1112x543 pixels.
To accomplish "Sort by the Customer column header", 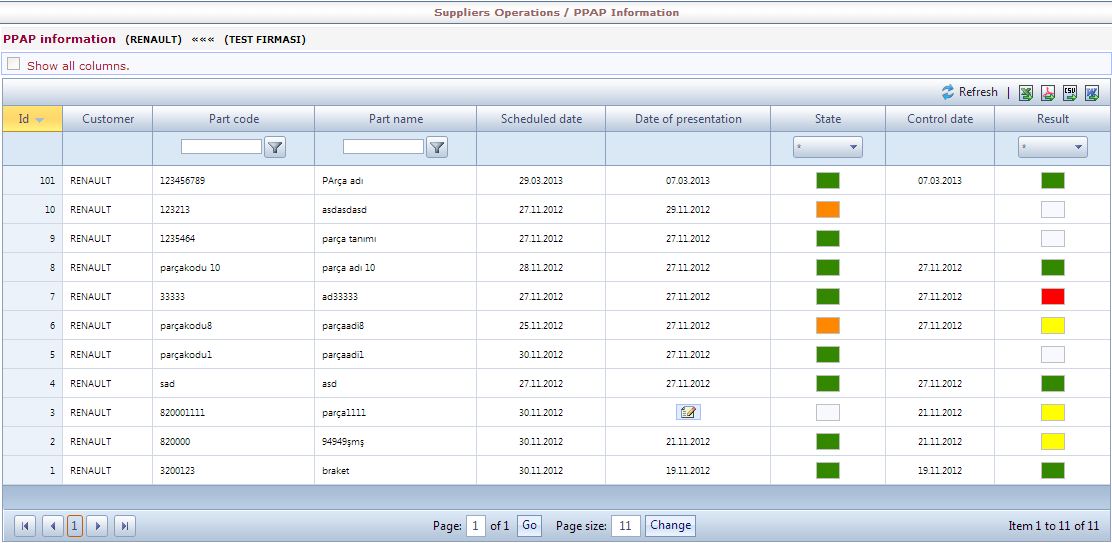I will click(108, 119).
